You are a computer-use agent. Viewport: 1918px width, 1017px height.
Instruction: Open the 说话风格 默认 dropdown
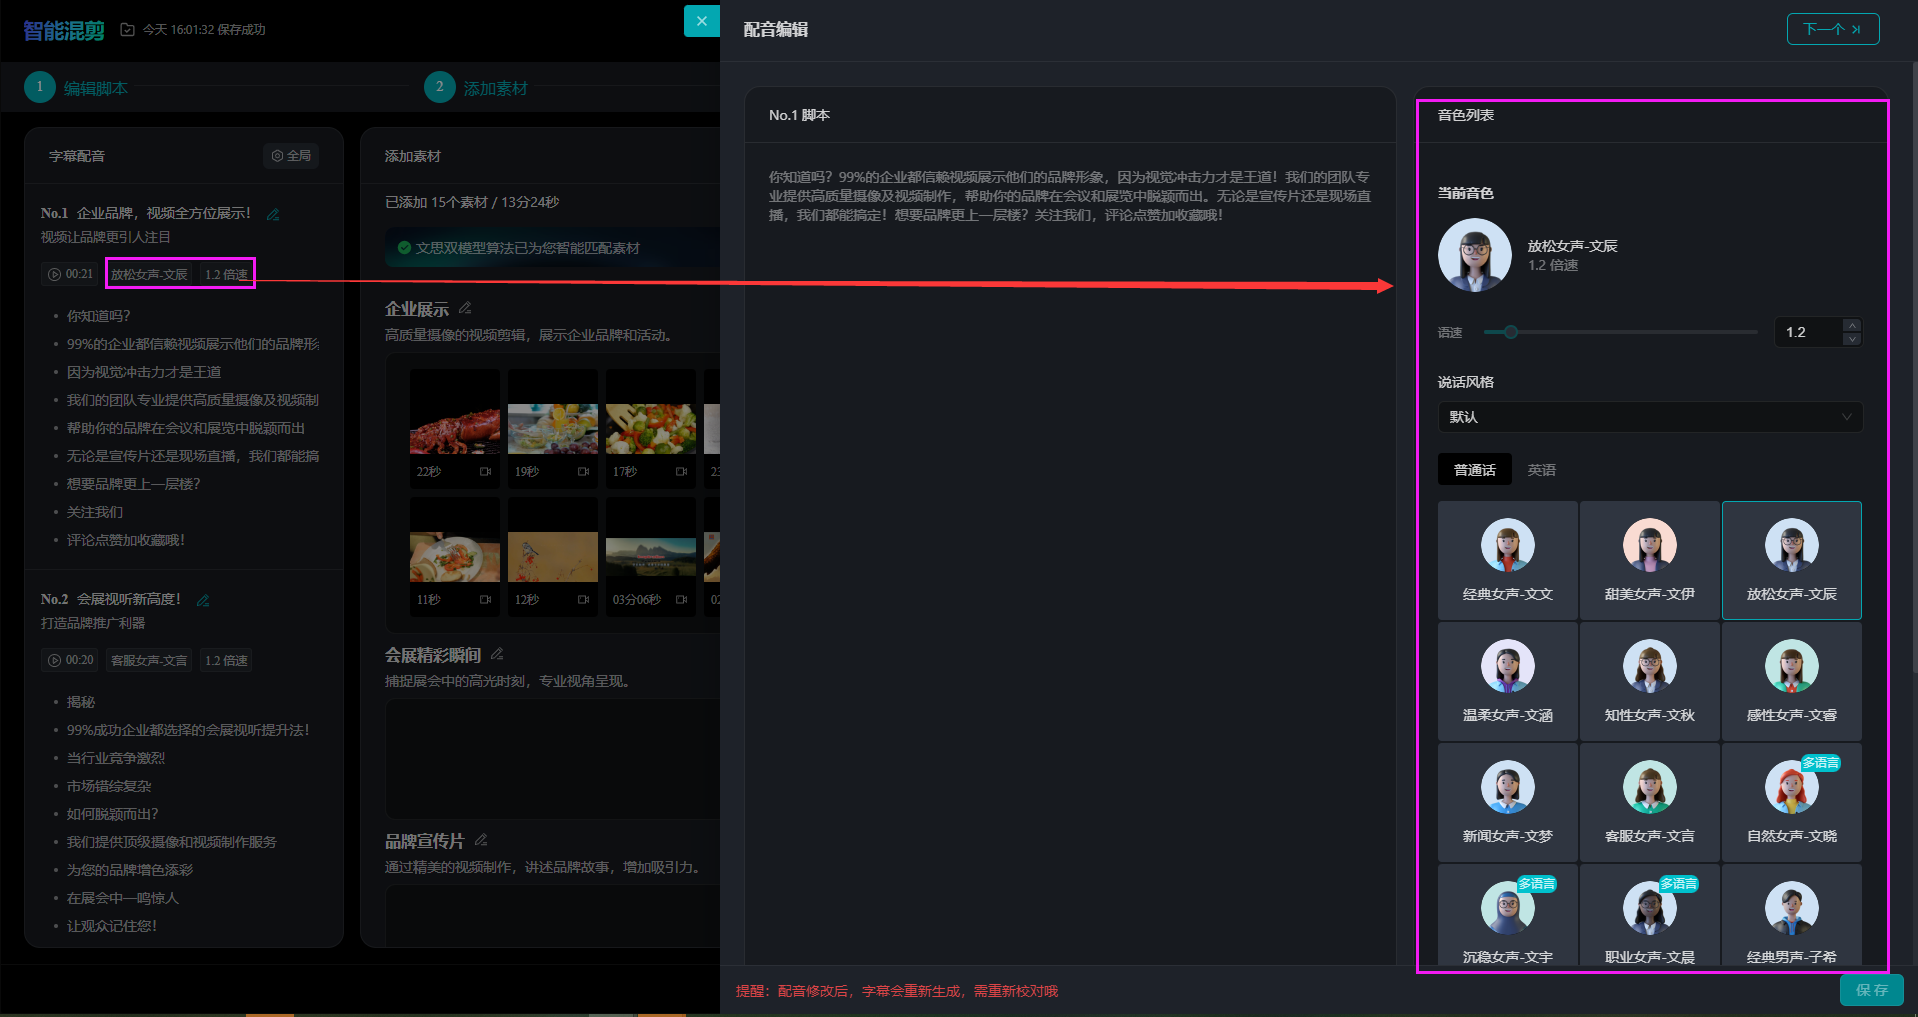point(1650,417)
